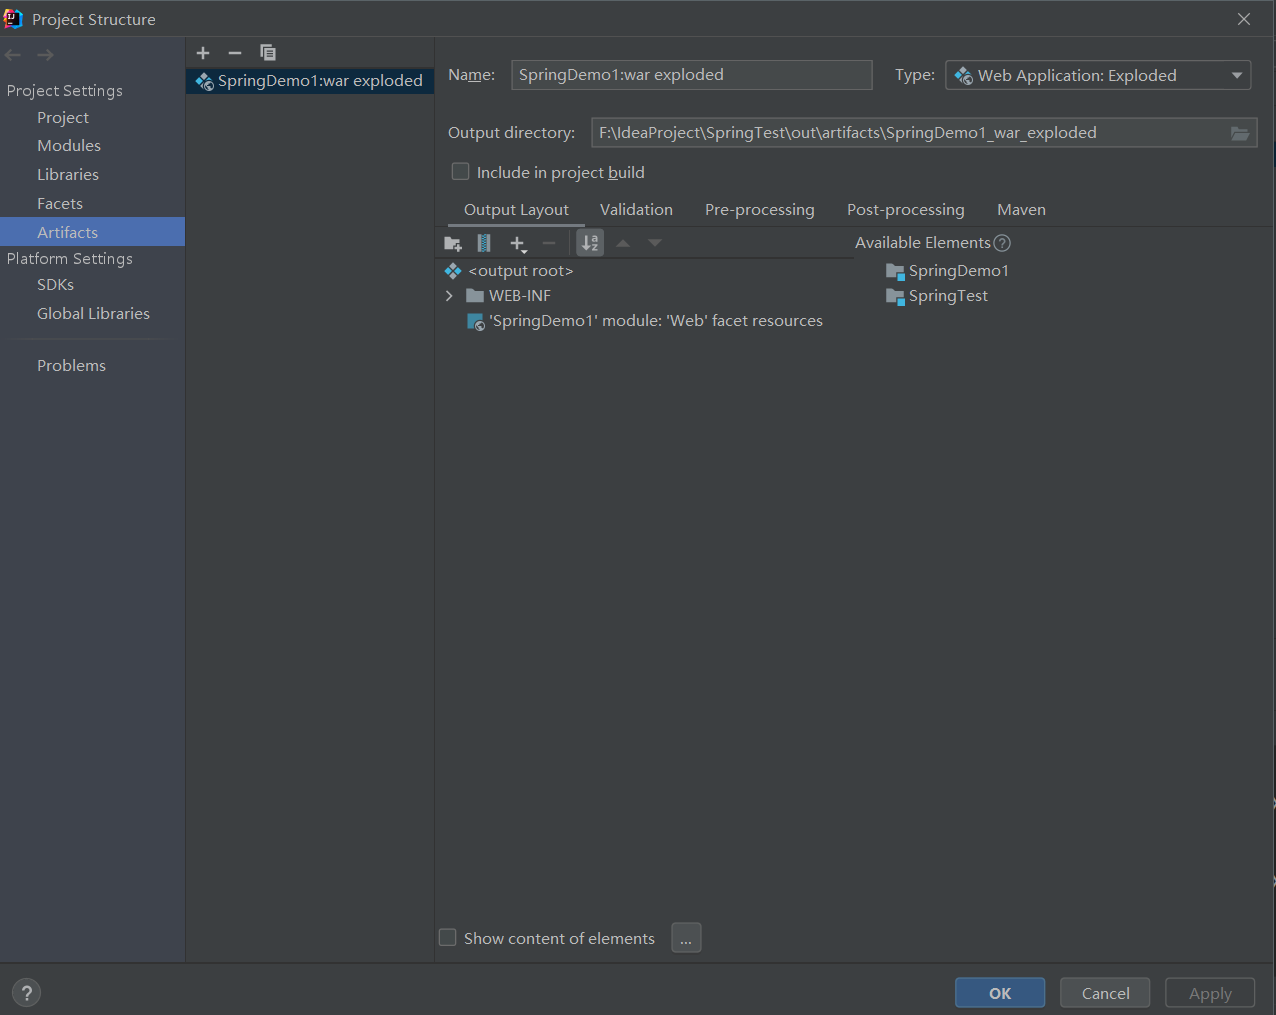
Task: Open the Maven tab
Action: pyautogui.click(x=1021, y=210)
